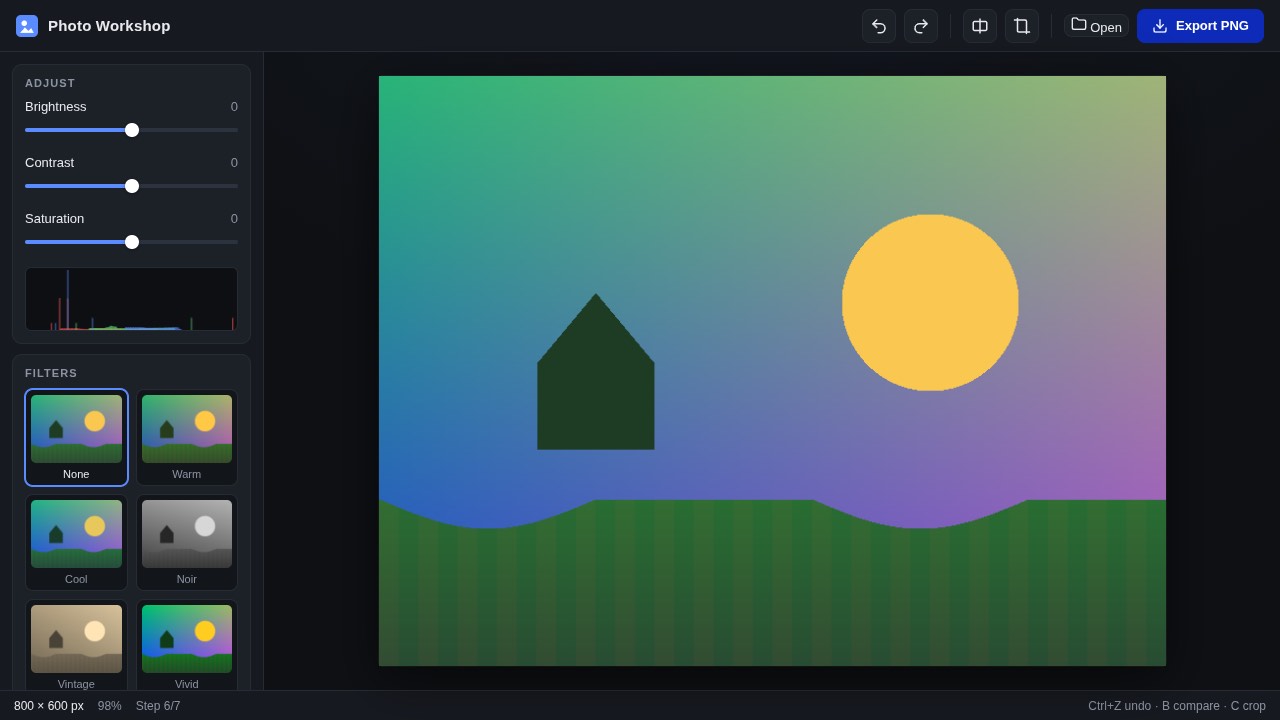The image size is (1280, 720).
Task: Select the None filter thumbnail
Action: [76, 437]
